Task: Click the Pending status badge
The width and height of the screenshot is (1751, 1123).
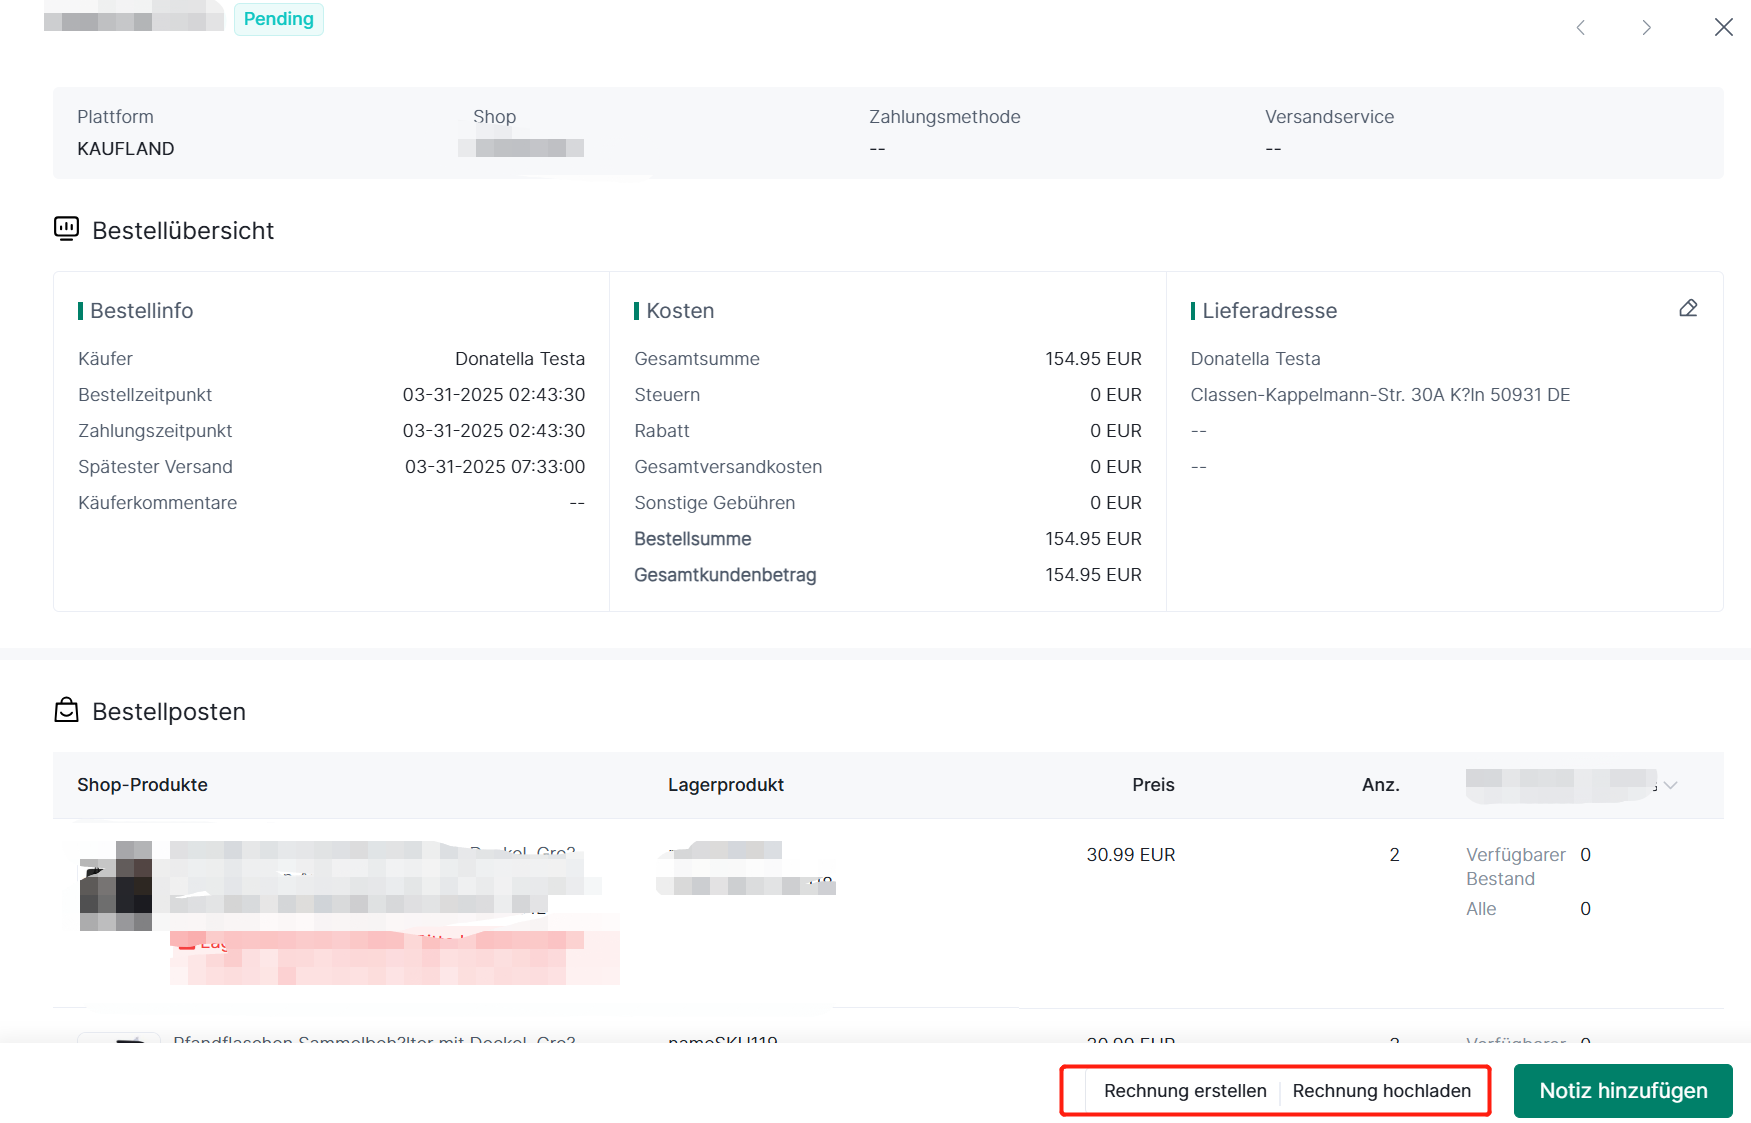Action: [x=278, y=19]
